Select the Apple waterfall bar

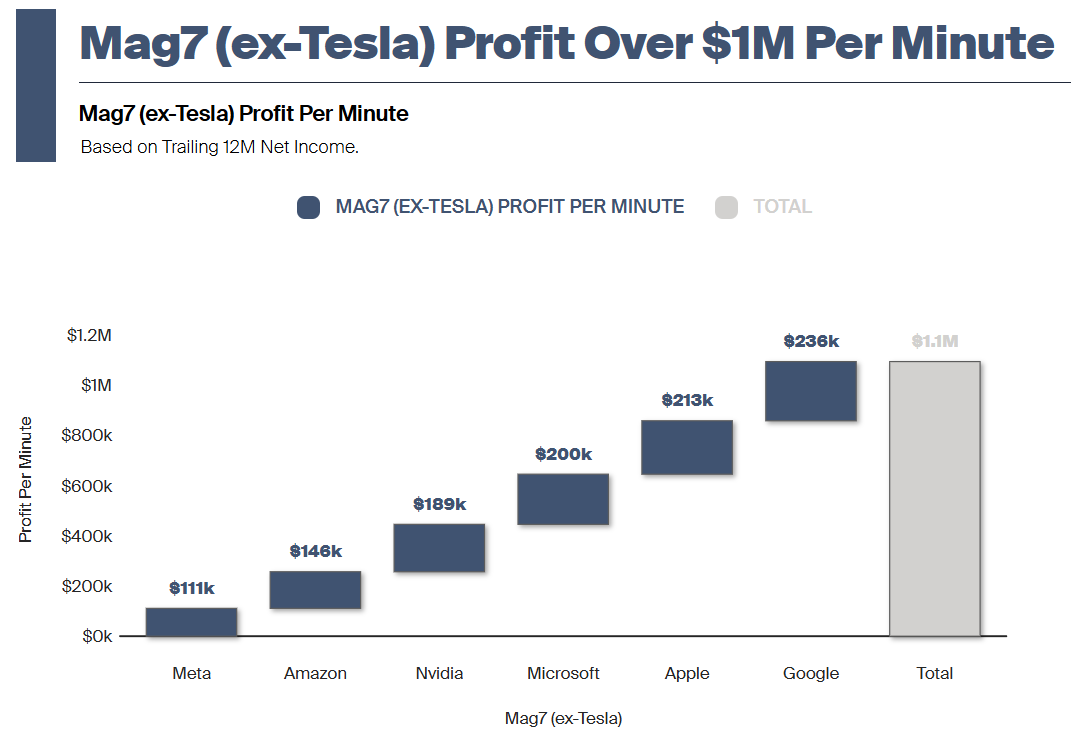(687, 447)
